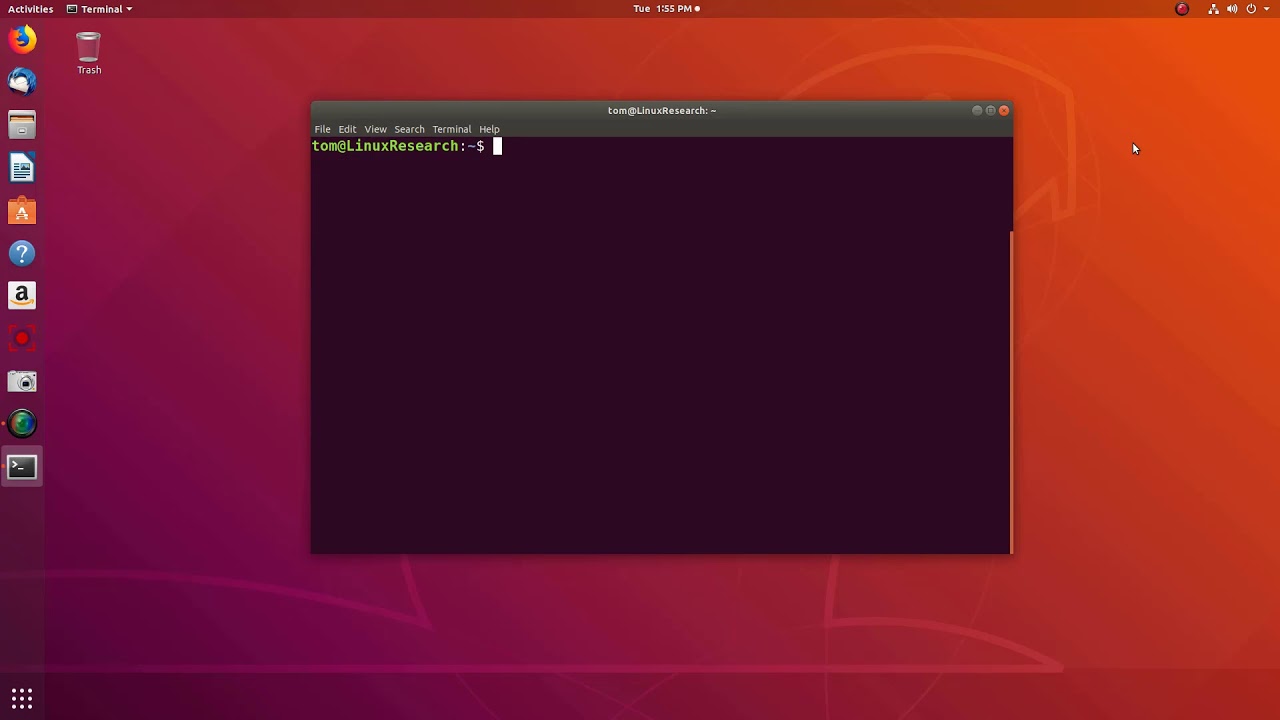Screen dimensions: 1280x720
Task: Open the network status icon
Action: point(1213,9)
